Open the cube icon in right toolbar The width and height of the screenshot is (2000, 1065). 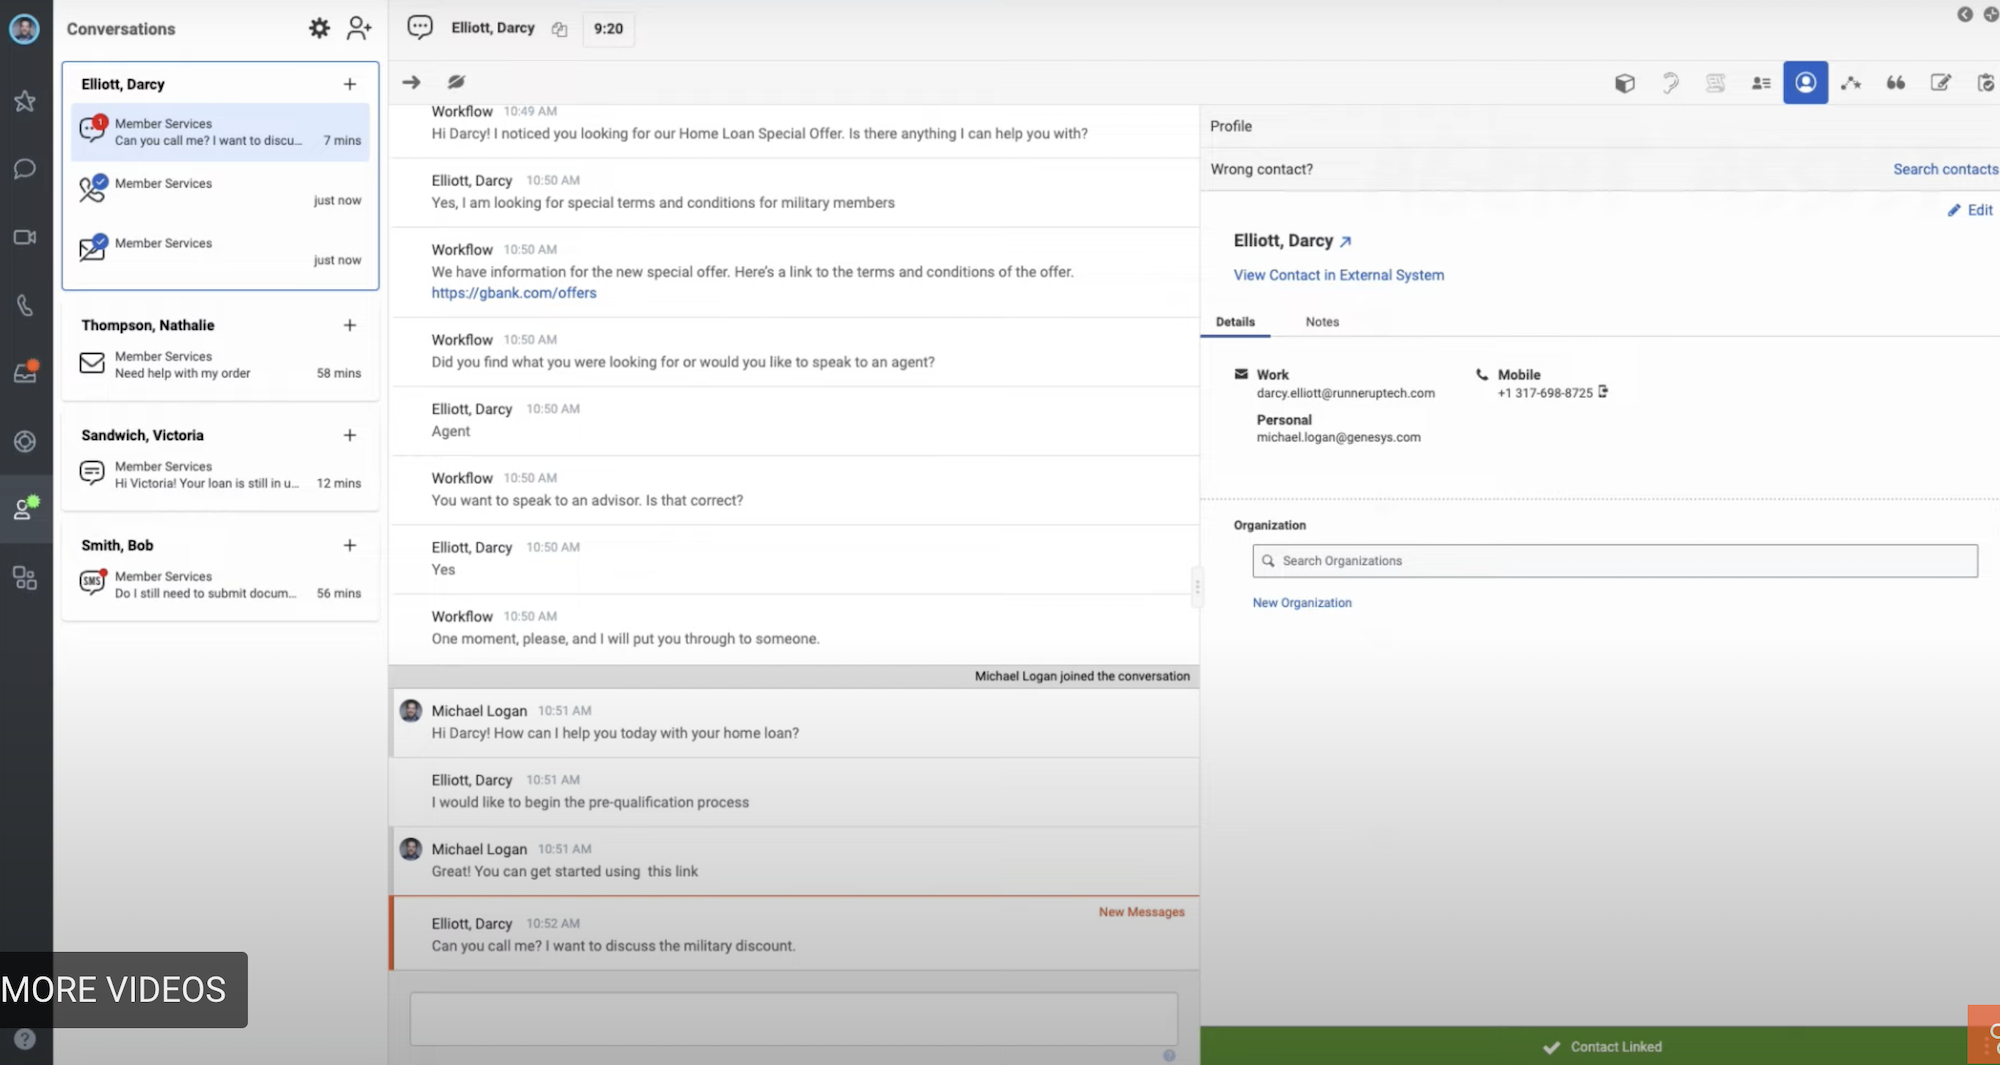coord(1625,83)
